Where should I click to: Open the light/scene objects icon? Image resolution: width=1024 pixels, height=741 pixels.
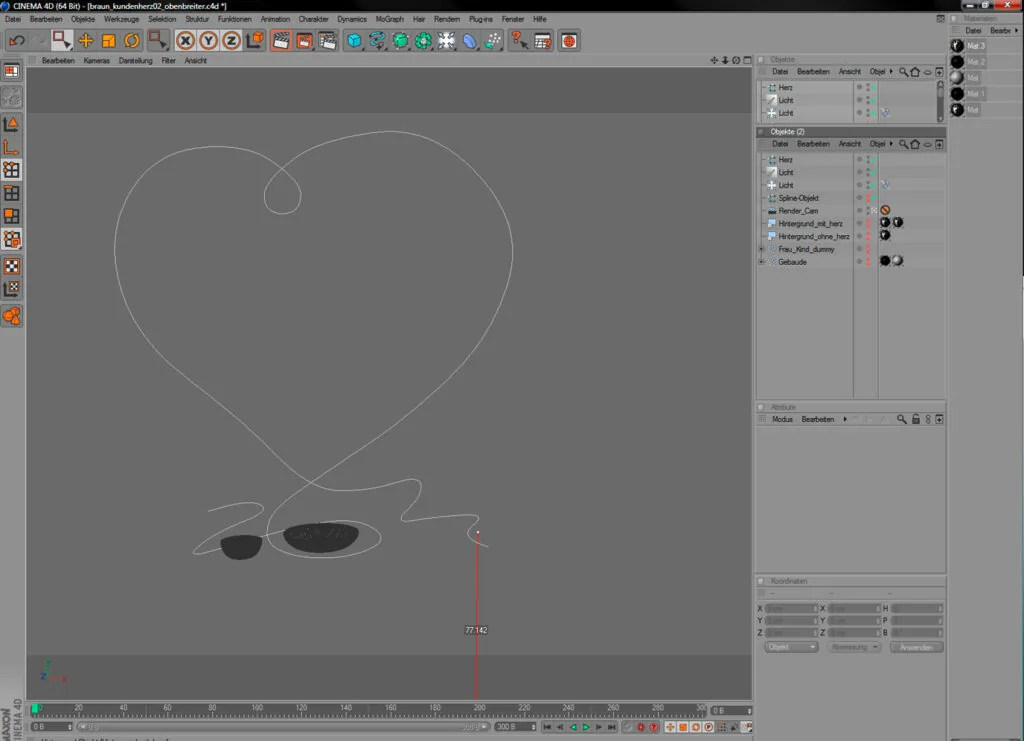(447, 41)
